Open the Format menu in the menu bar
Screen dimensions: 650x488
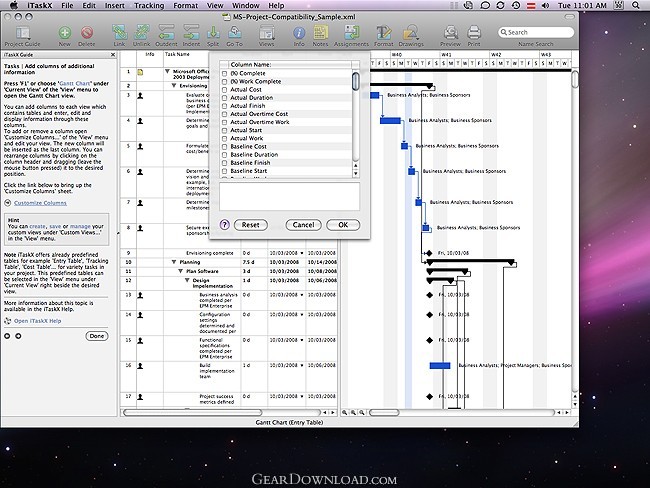click(x=185, y=5)
